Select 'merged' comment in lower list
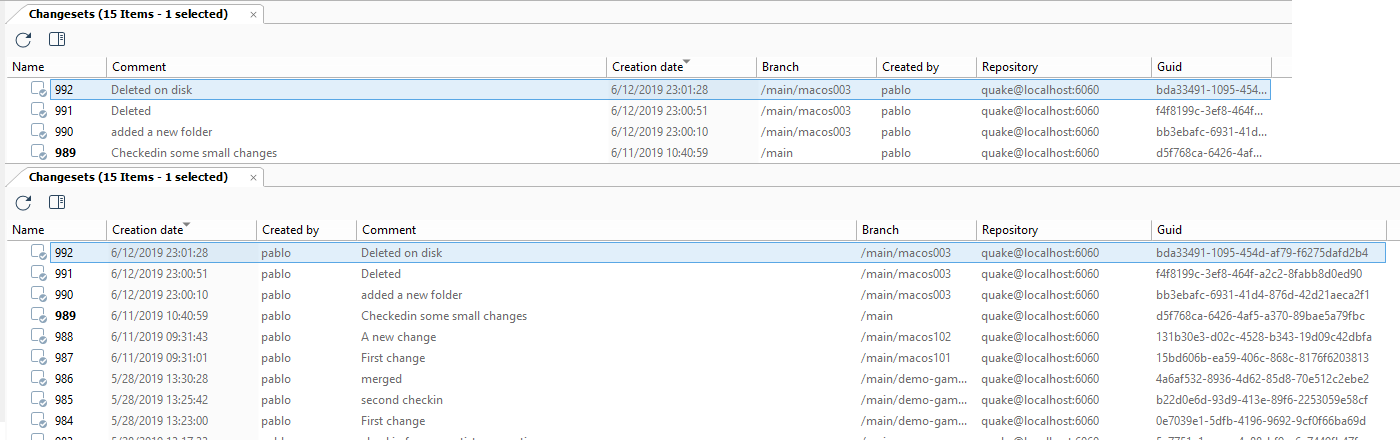Screen dimensions: 1400x440 (x=381, y=379)
